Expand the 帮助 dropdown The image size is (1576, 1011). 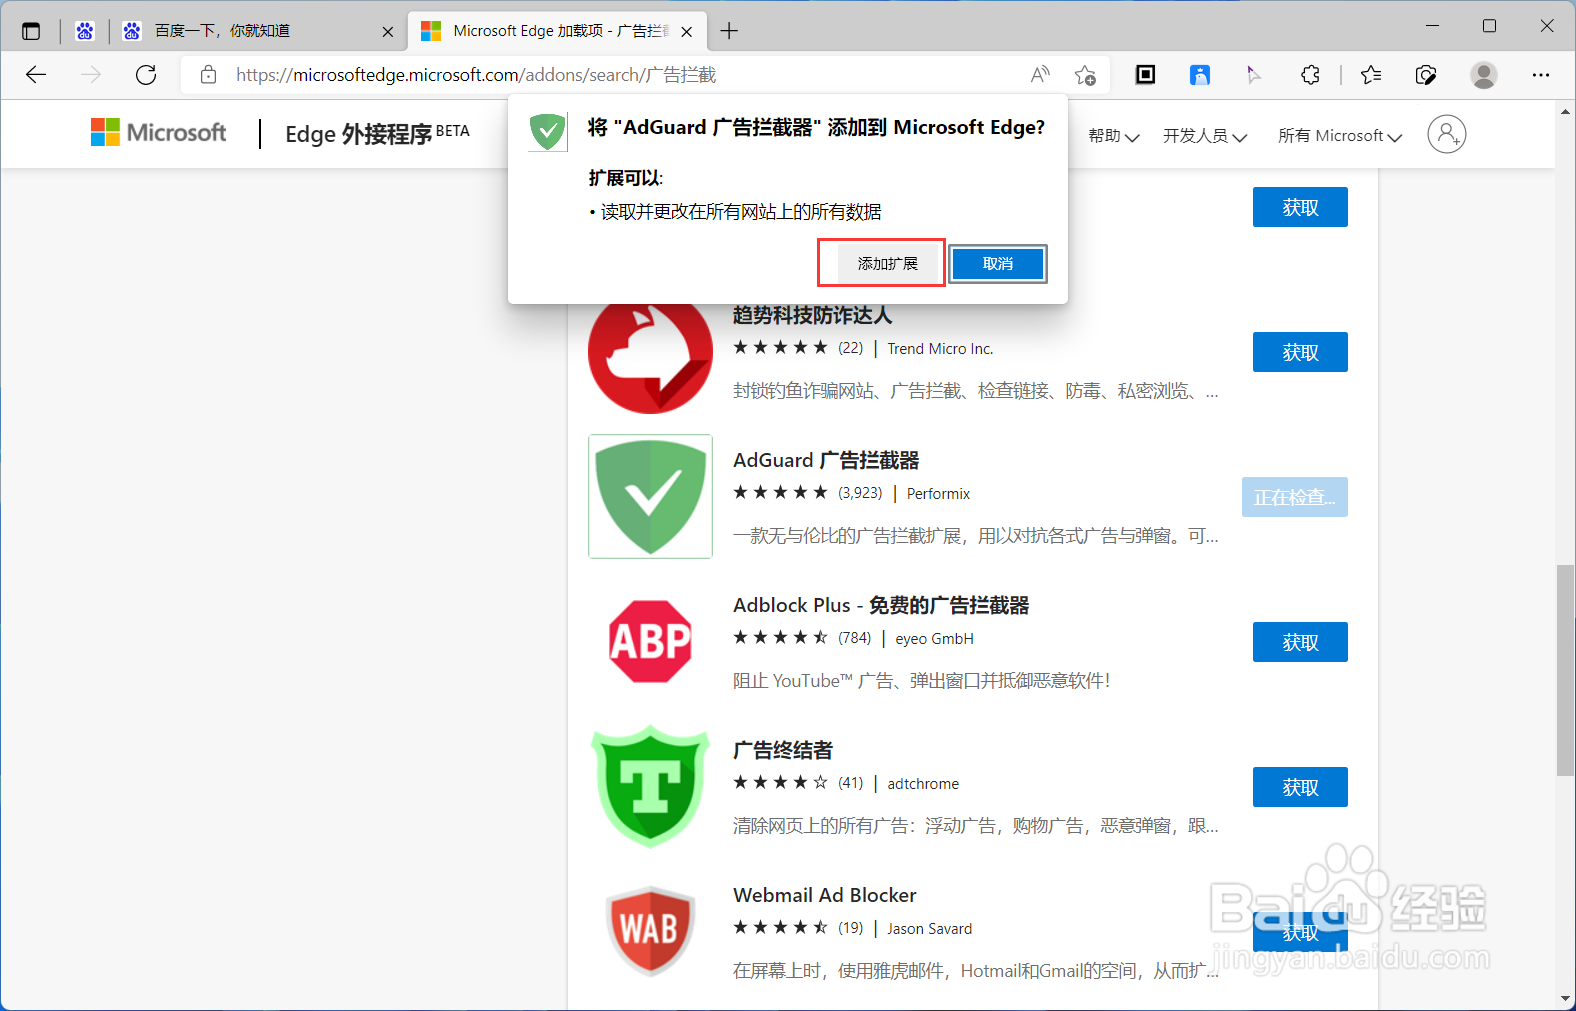pyautogui.click(x=1113, y=136)
